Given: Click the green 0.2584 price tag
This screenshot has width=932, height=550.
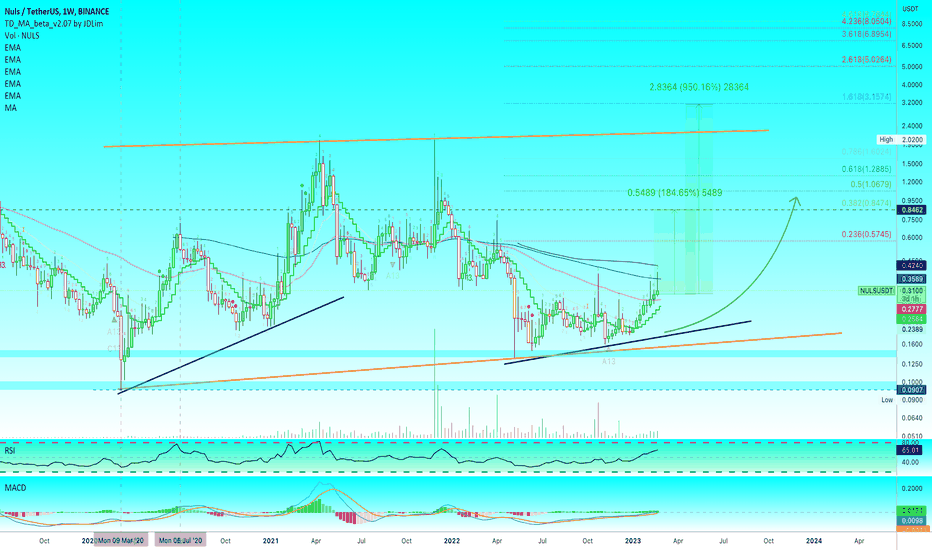Looking at the screenshot, I should pyautogui.click(x=912, y=319).
